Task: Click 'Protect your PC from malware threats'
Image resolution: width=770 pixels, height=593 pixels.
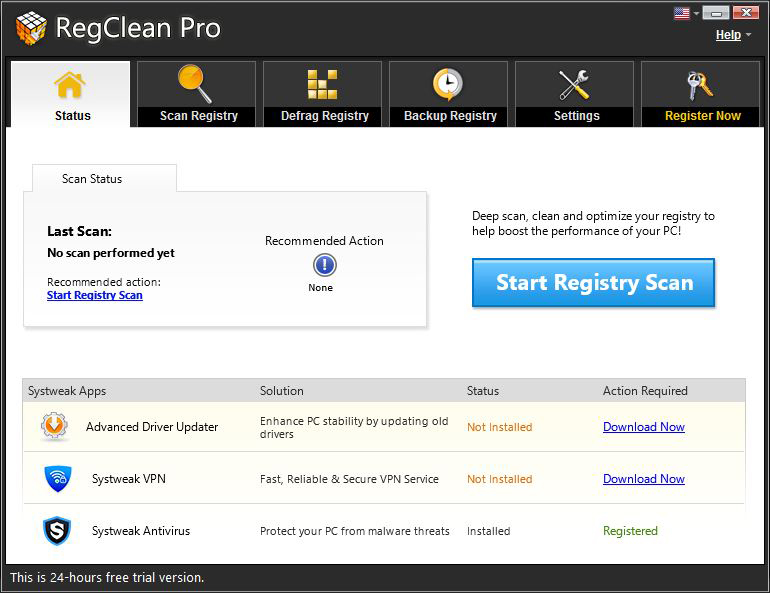Action: (355, 532)
